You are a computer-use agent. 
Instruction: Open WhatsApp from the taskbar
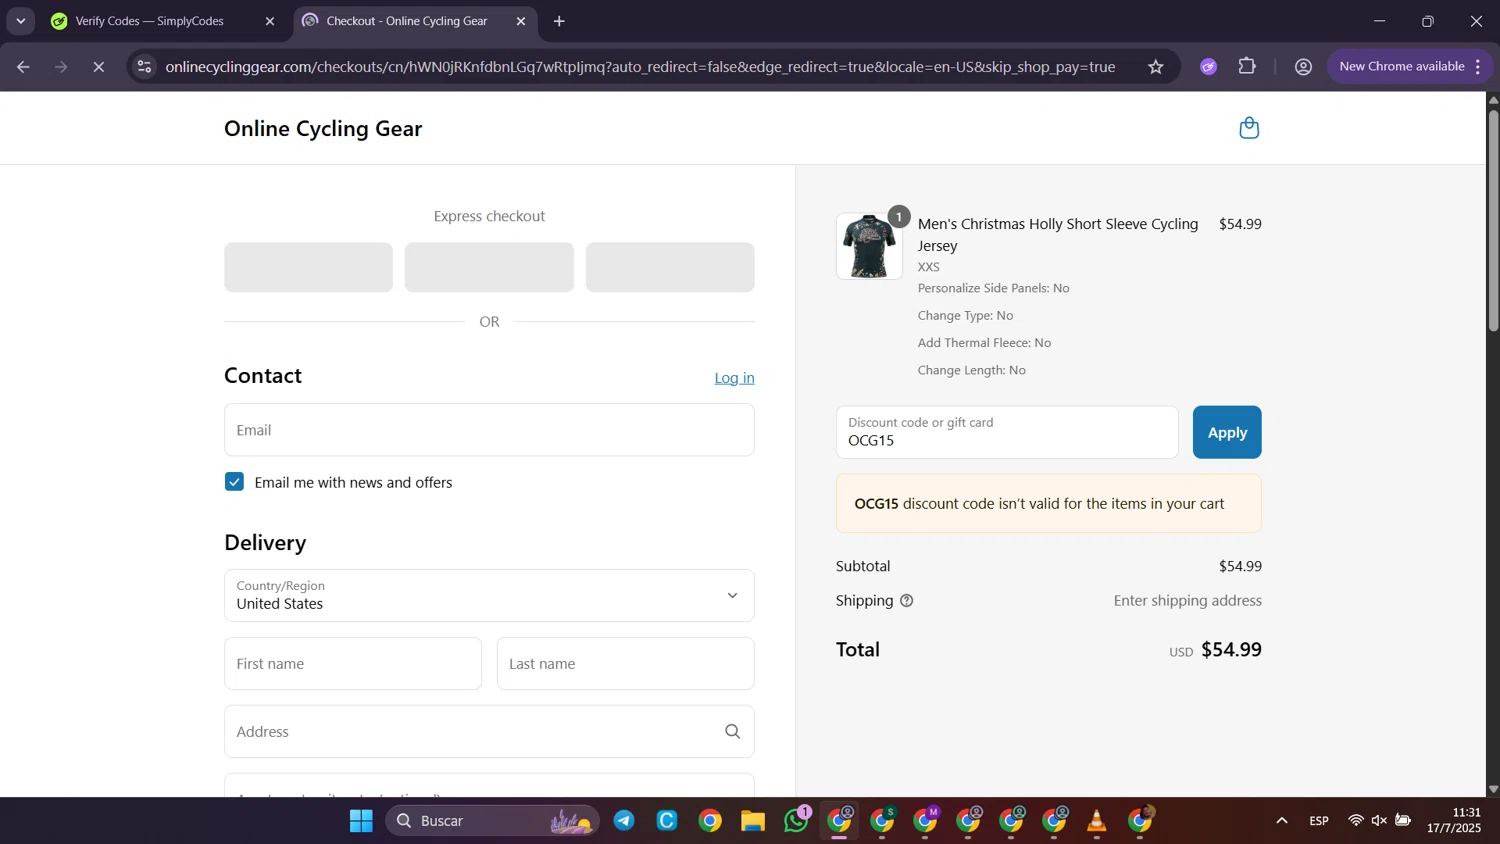coord(797,821)
